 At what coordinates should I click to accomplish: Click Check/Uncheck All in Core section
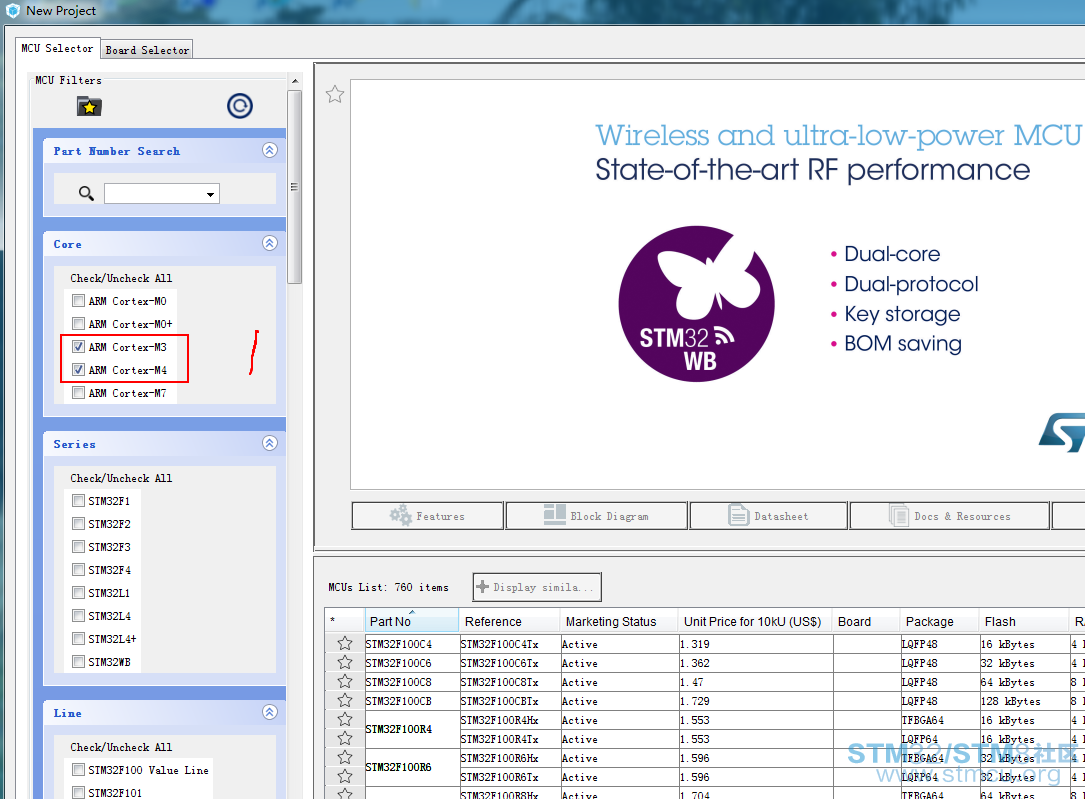click(x=121, y=278)
